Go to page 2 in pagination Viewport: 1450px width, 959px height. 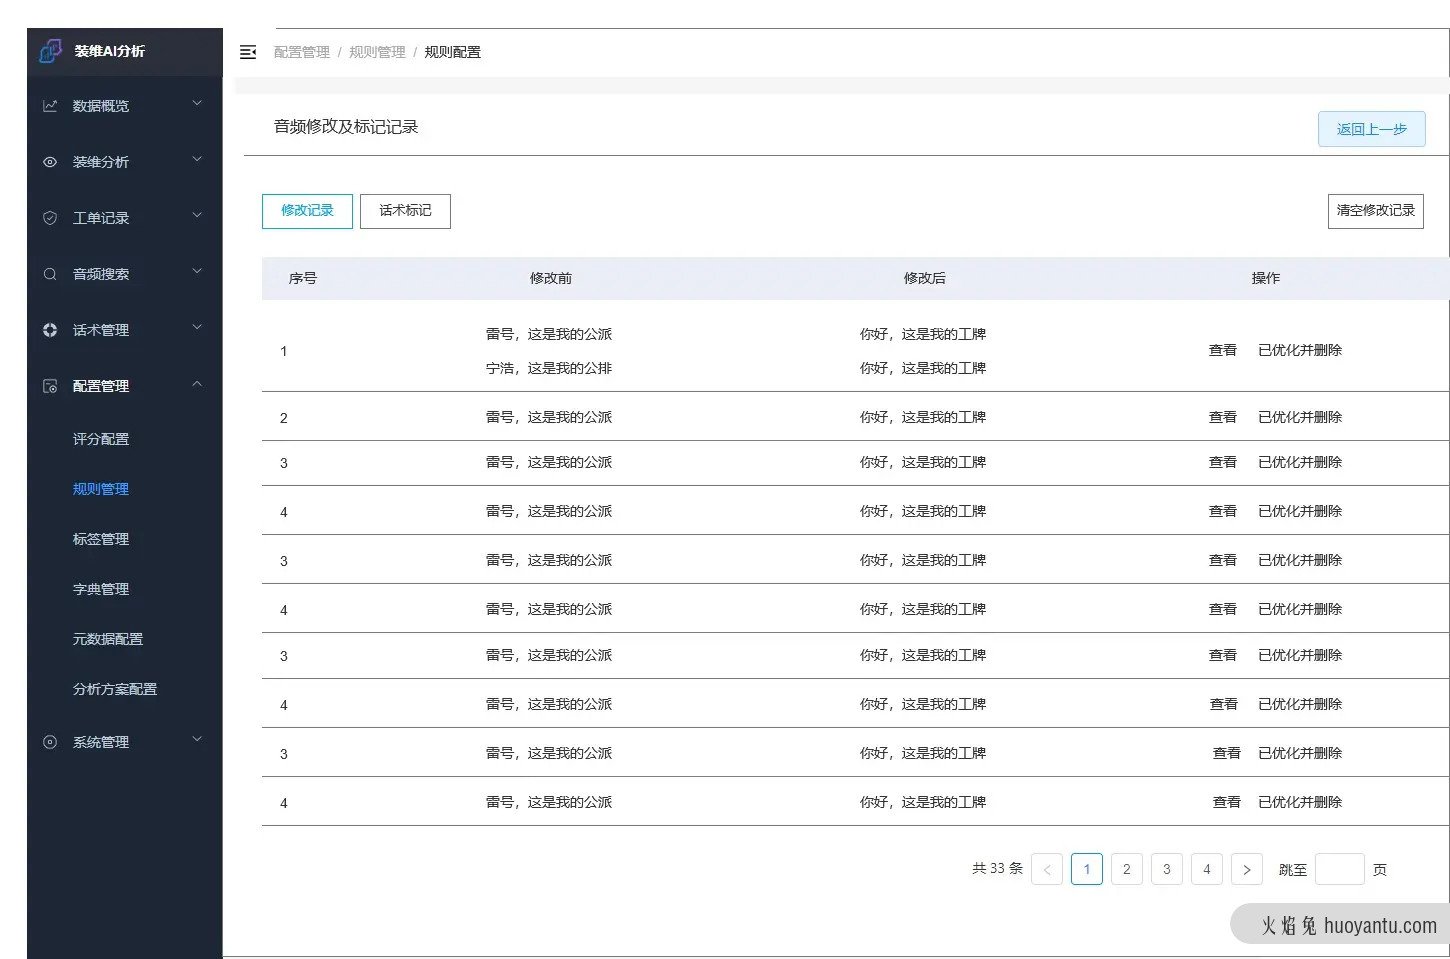tap(1127, 869)
